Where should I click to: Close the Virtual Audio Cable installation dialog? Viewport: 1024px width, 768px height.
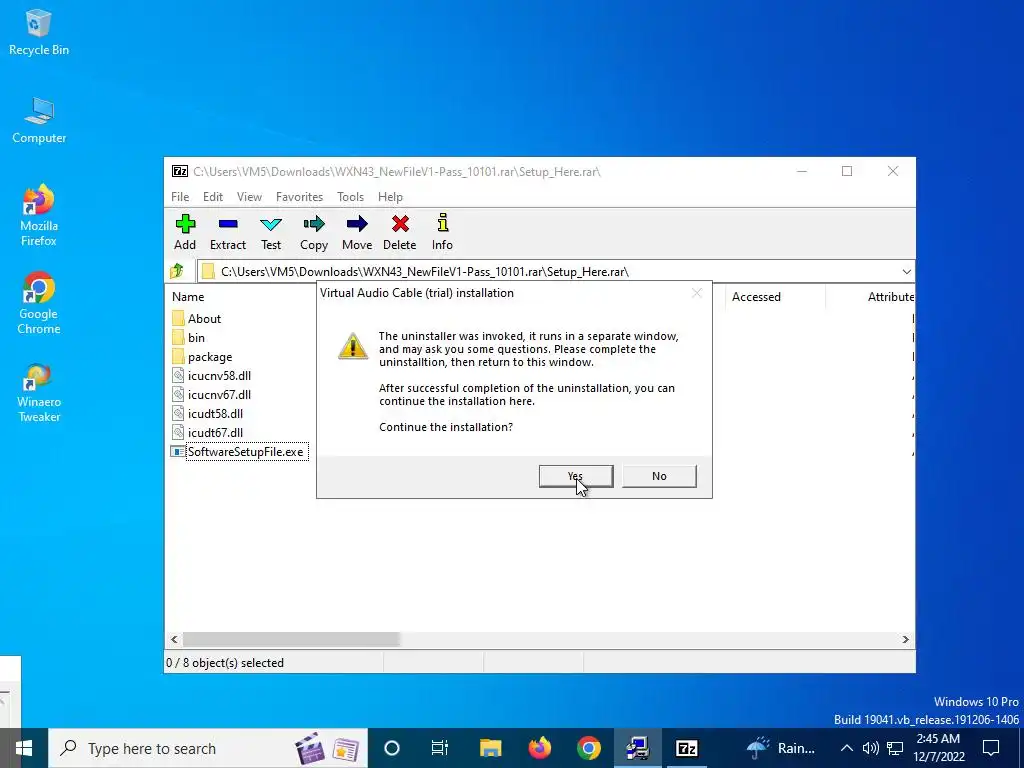[x=697, y=293]
